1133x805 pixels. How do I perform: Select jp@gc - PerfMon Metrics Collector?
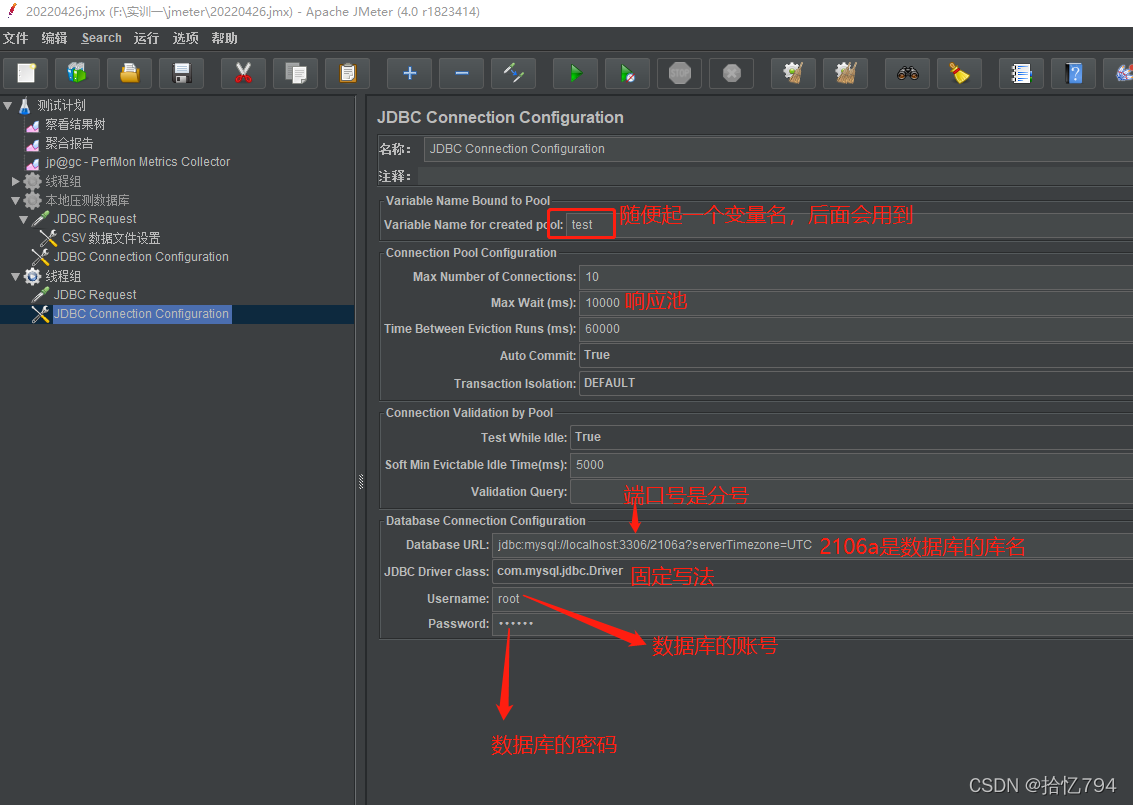click(x=138, y=162)
